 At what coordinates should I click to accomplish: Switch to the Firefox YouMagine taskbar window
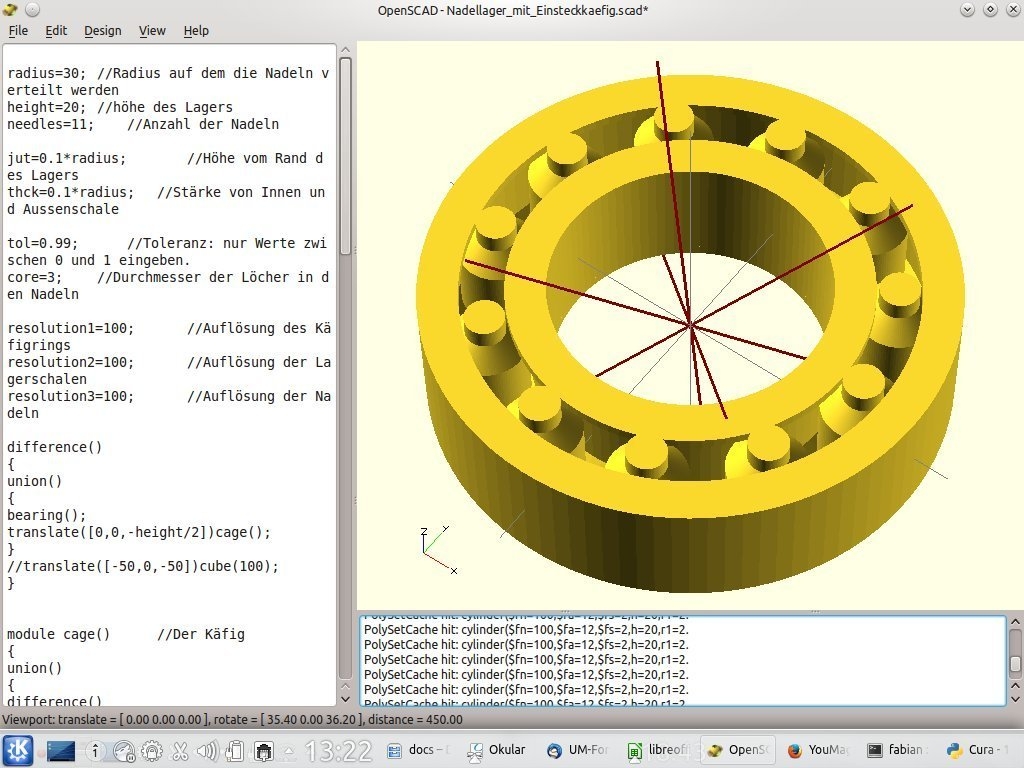(817, 750)
